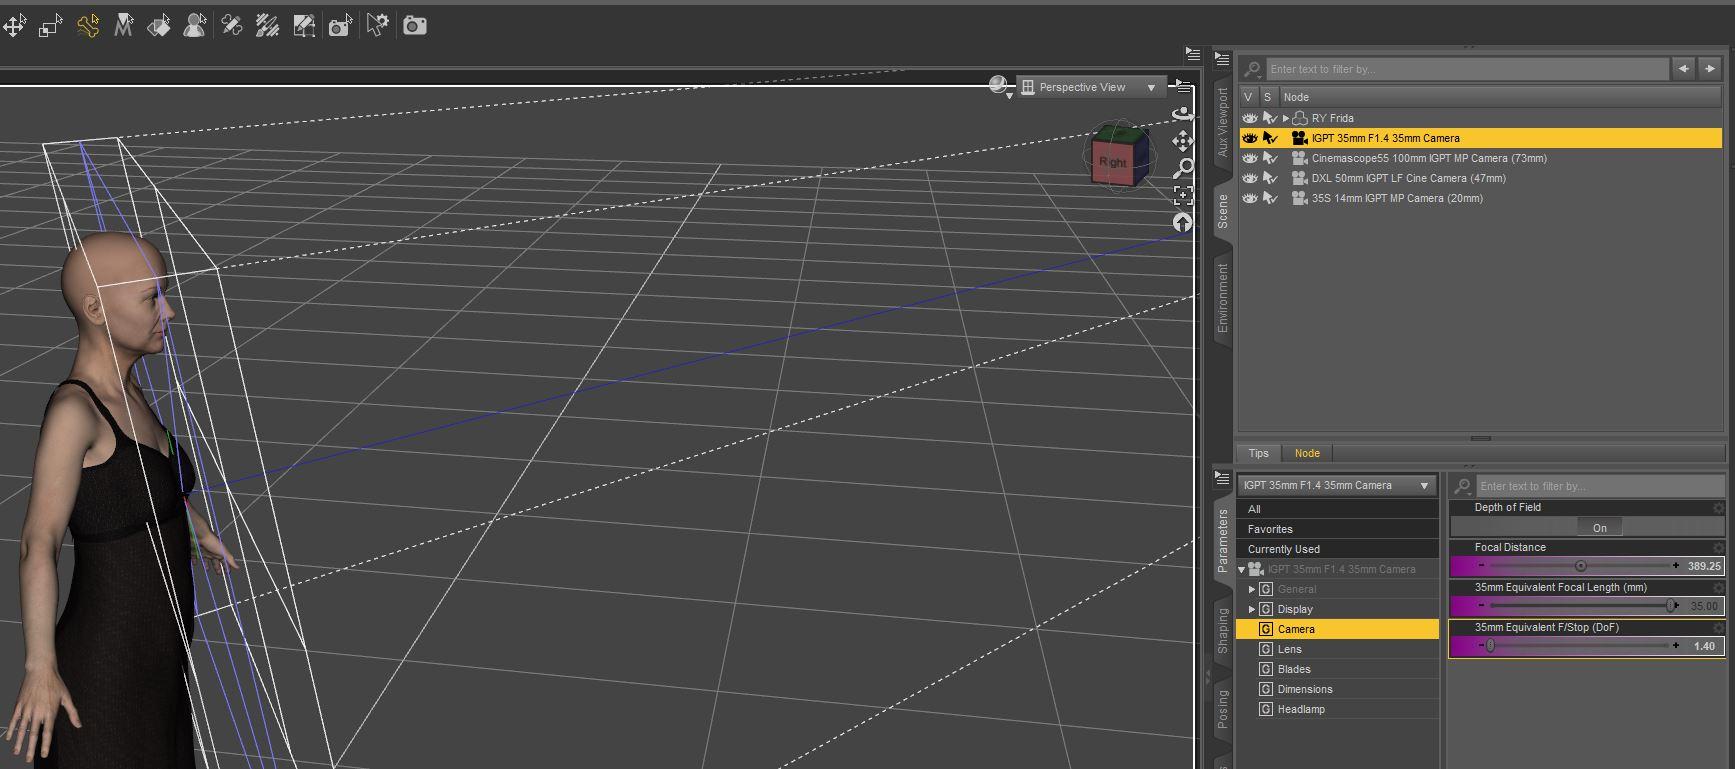Toggle selectability arrow for RY Frida
The image size is (1735, 769).
(1270, 118)
